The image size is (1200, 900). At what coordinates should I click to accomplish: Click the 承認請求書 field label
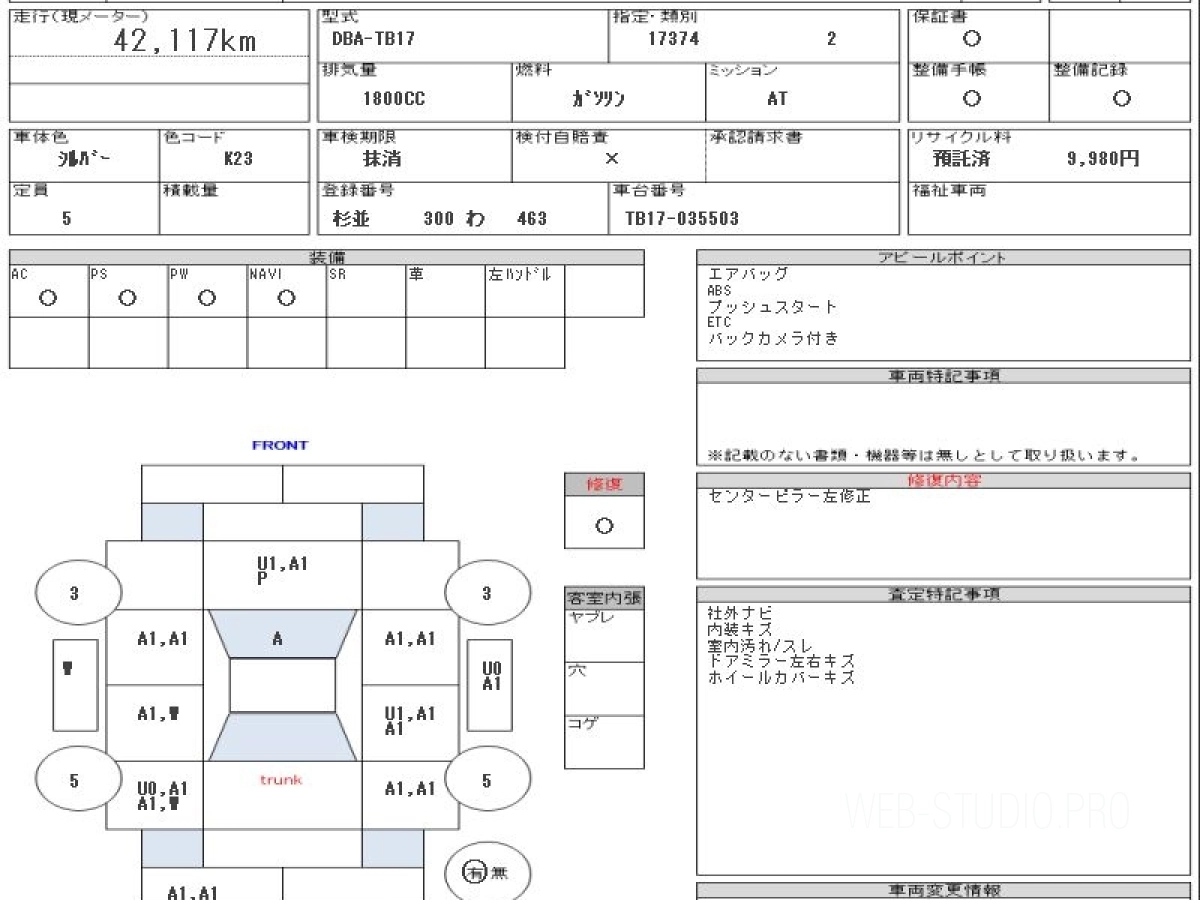756,137
